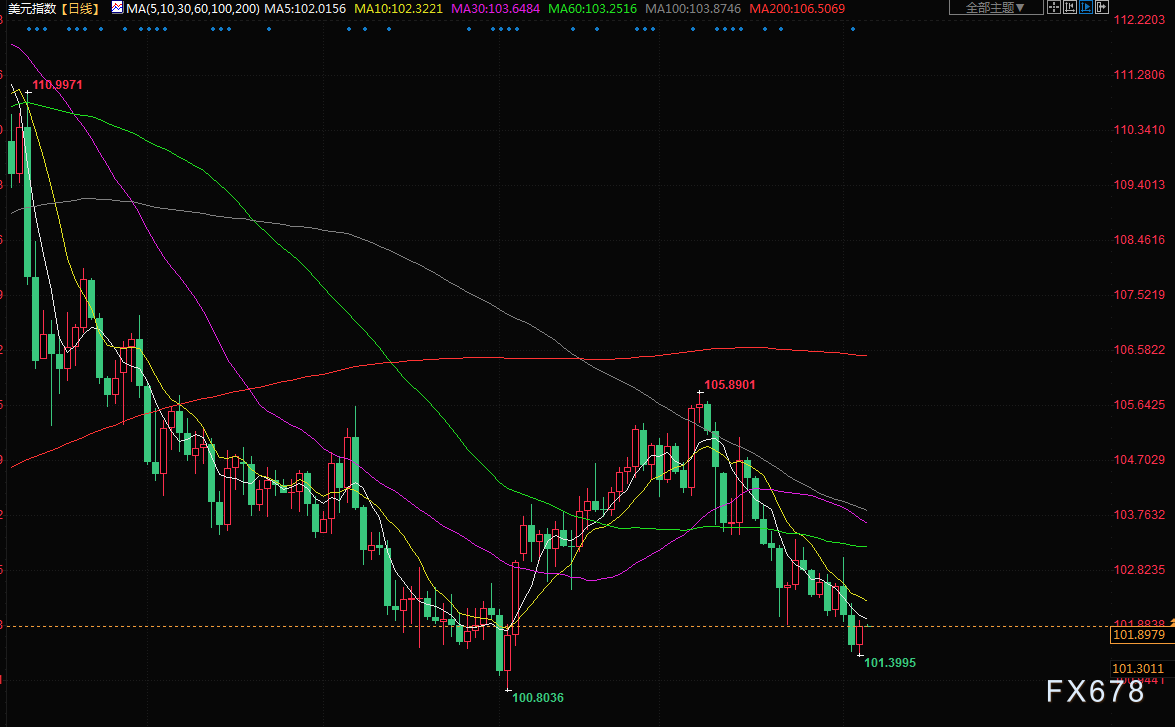
Task: Click the MA5:102.0156 value
Action: point(305,8)
